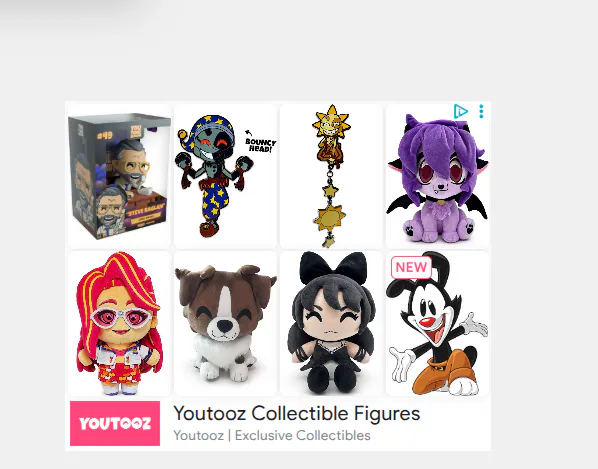Select the dangling sun pin thumbnail
The width and height of the screenshot is (598, 469).
331,176
